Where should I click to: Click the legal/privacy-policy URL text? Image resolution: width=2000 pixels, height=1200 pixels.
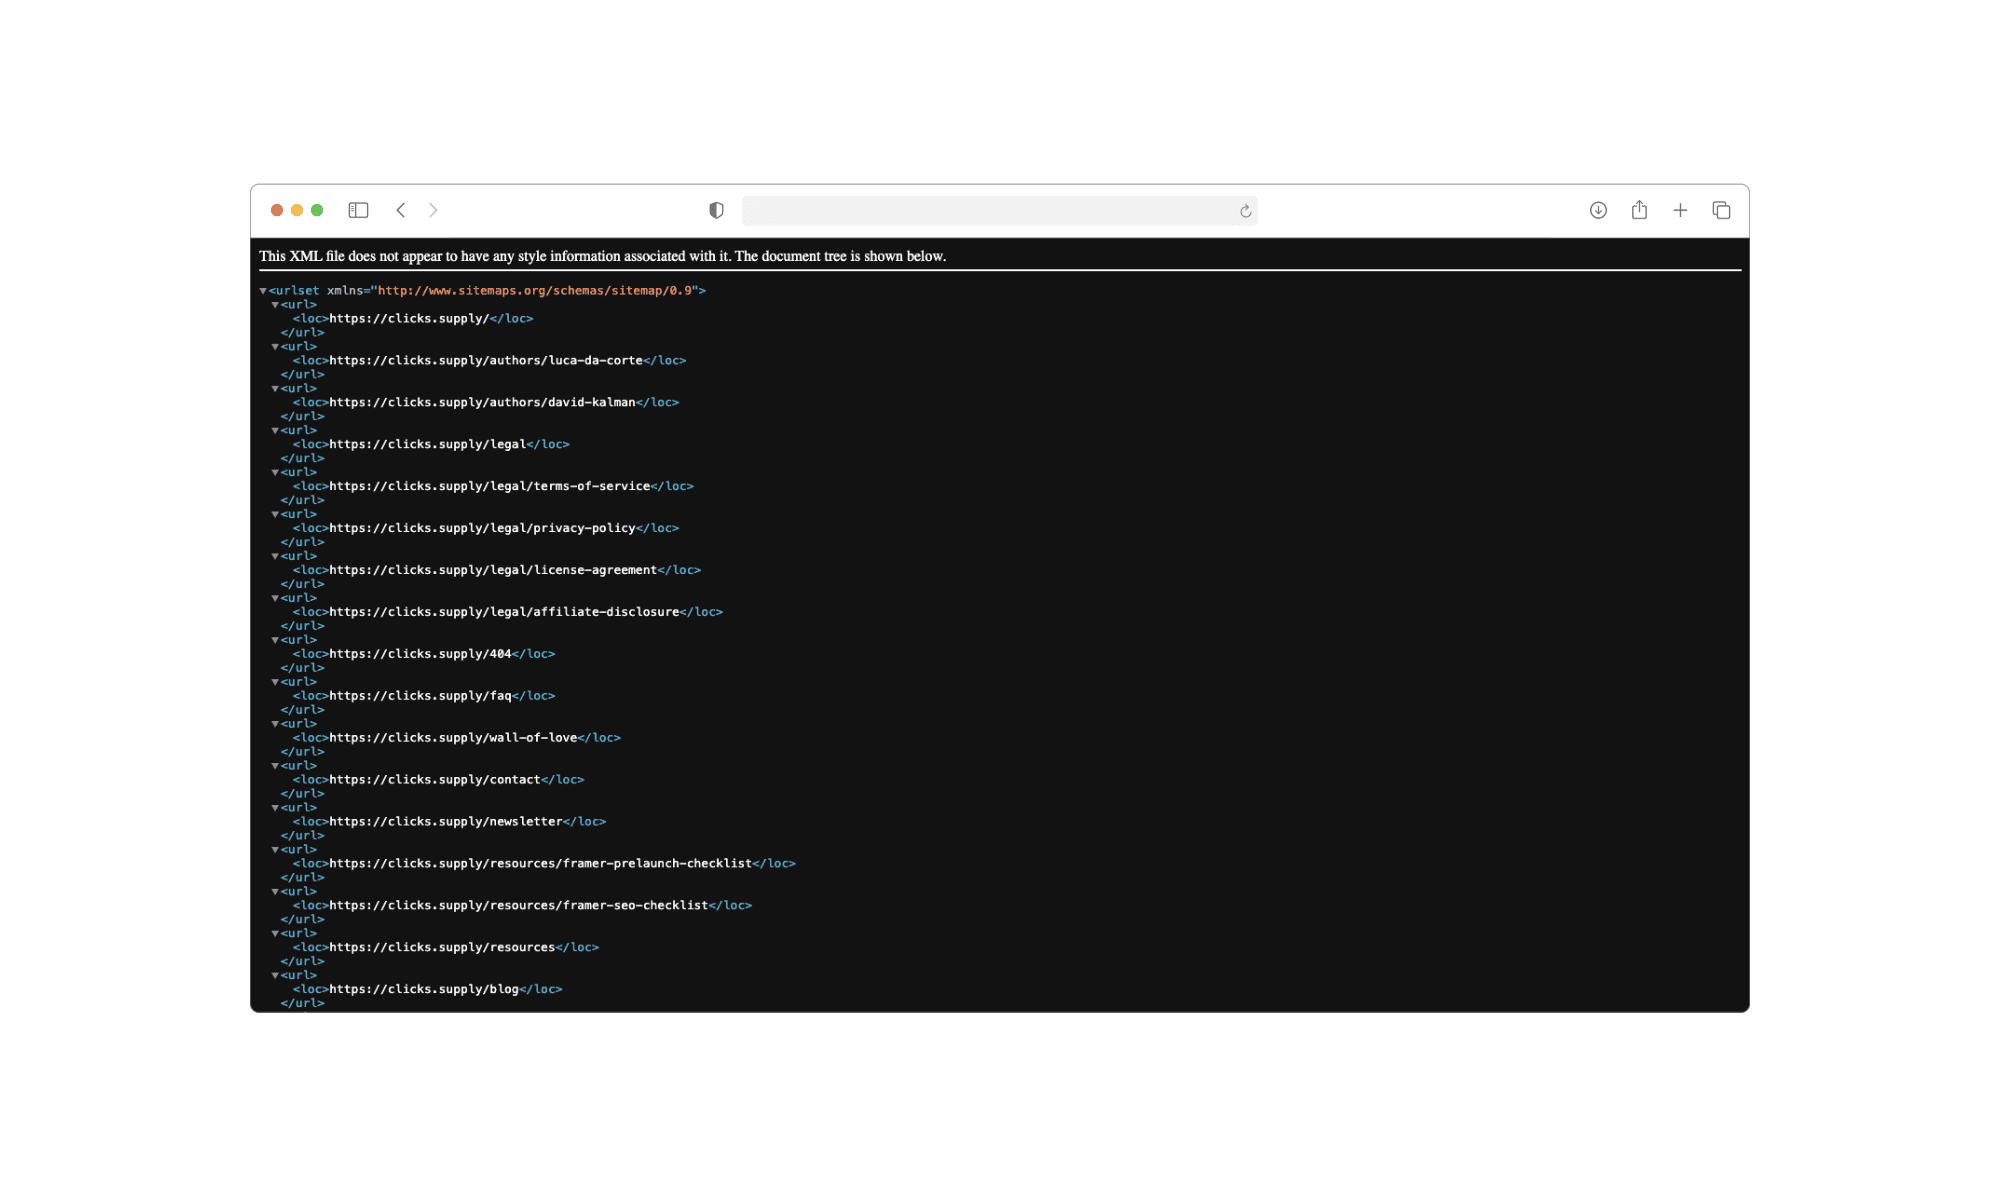pos(482,529)
